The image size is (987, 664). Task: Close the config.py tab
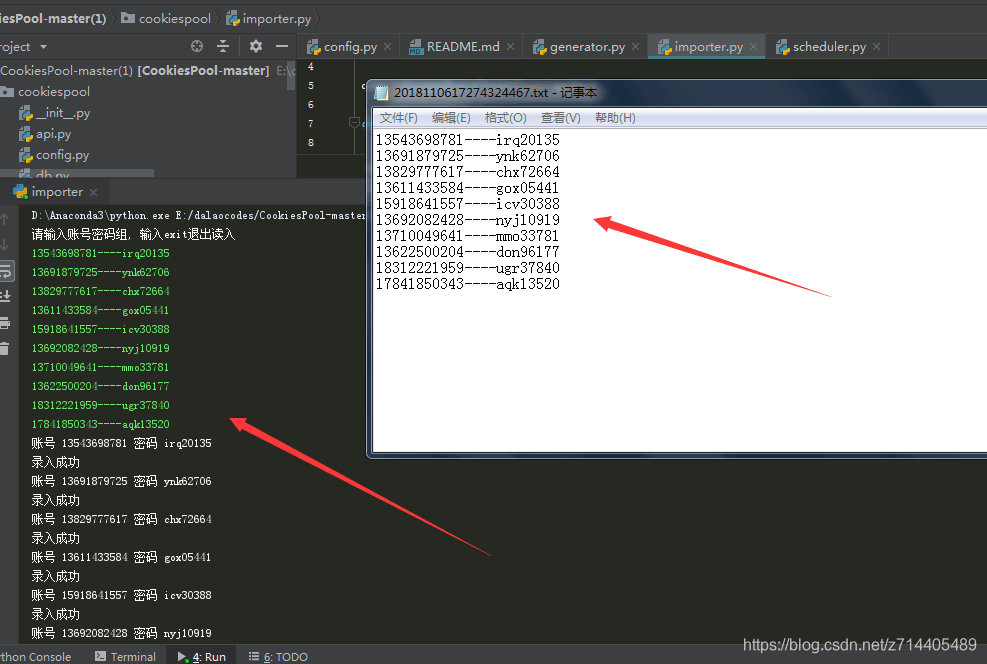pyautogui.click(x=388, y=47)
